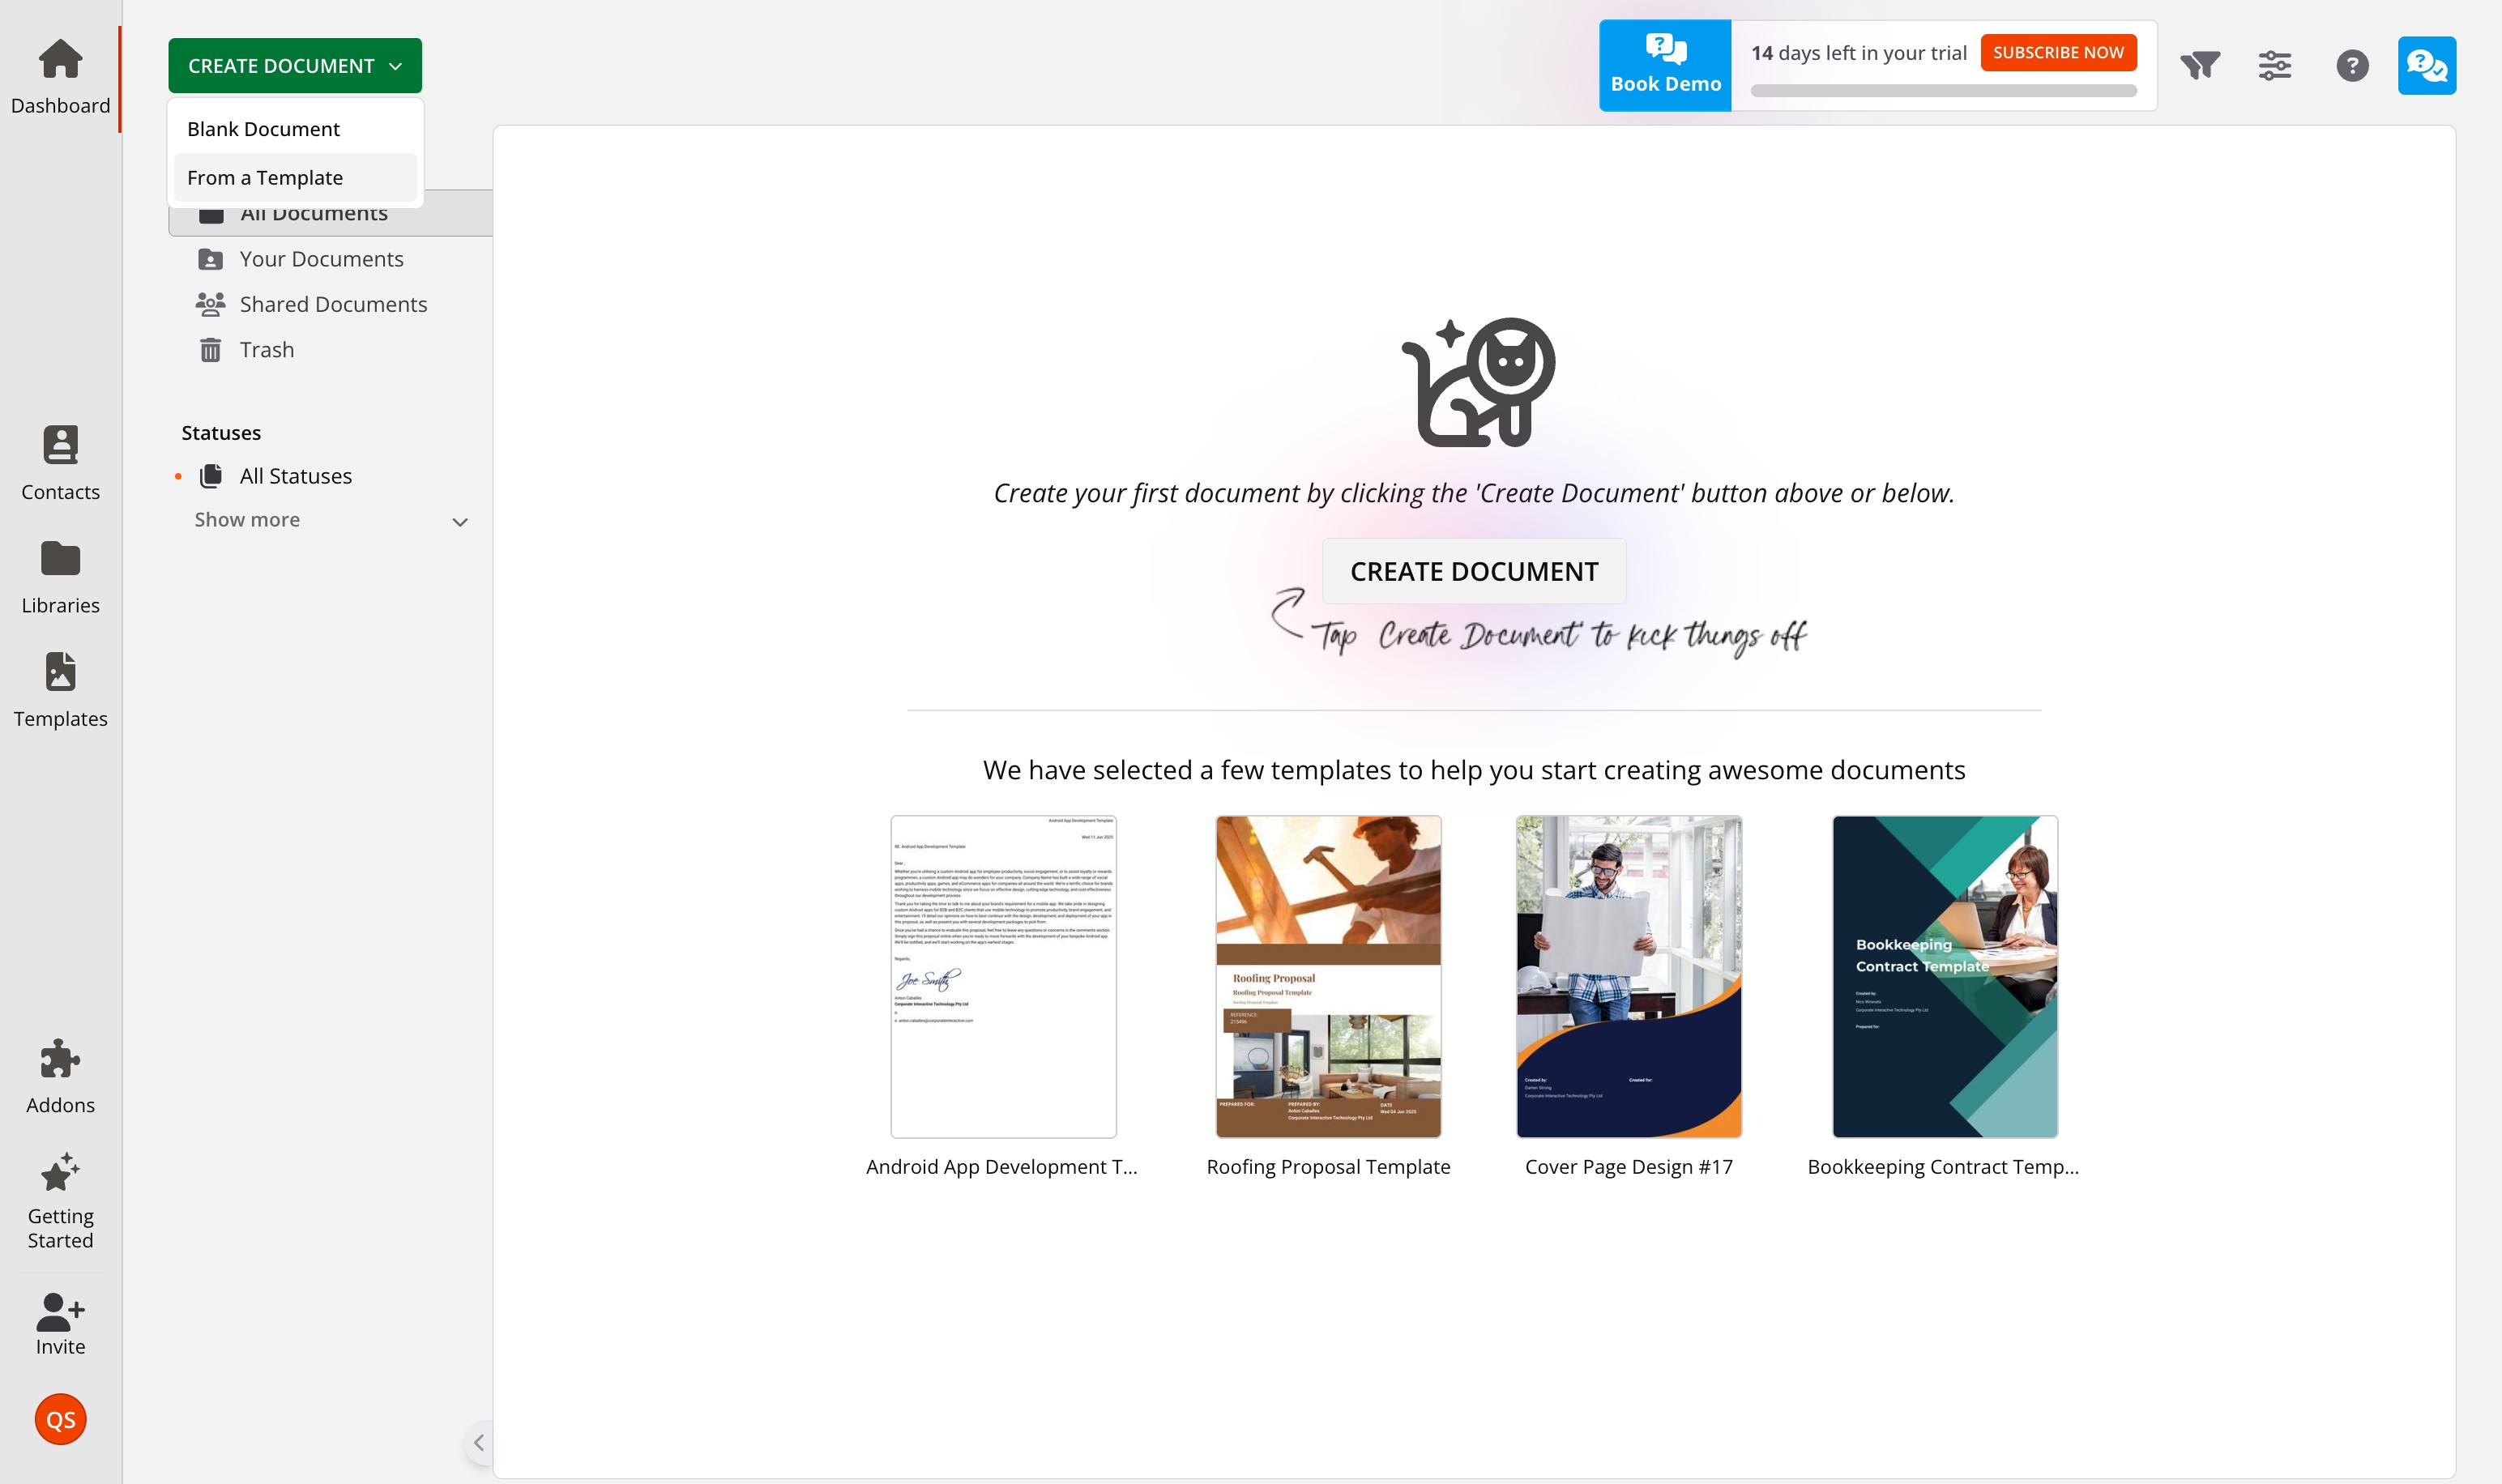Click the Book Demo button
2502x1484 pixels.
tap(1665, 66)
